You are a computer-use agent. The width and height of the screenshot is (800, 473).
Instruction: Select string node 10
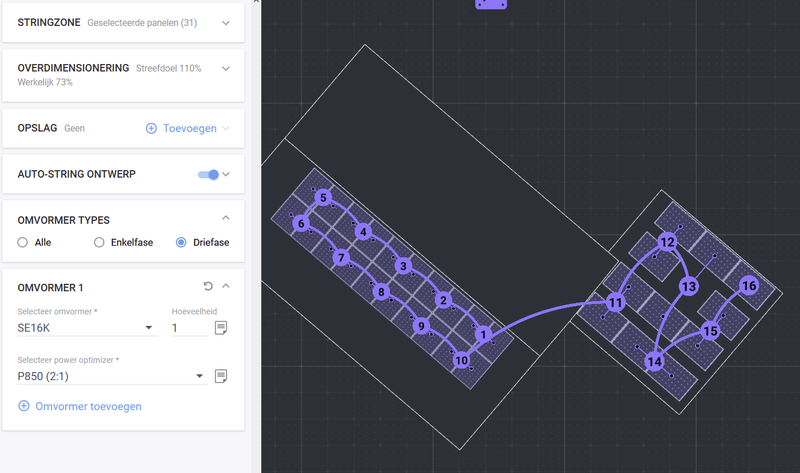461,360
